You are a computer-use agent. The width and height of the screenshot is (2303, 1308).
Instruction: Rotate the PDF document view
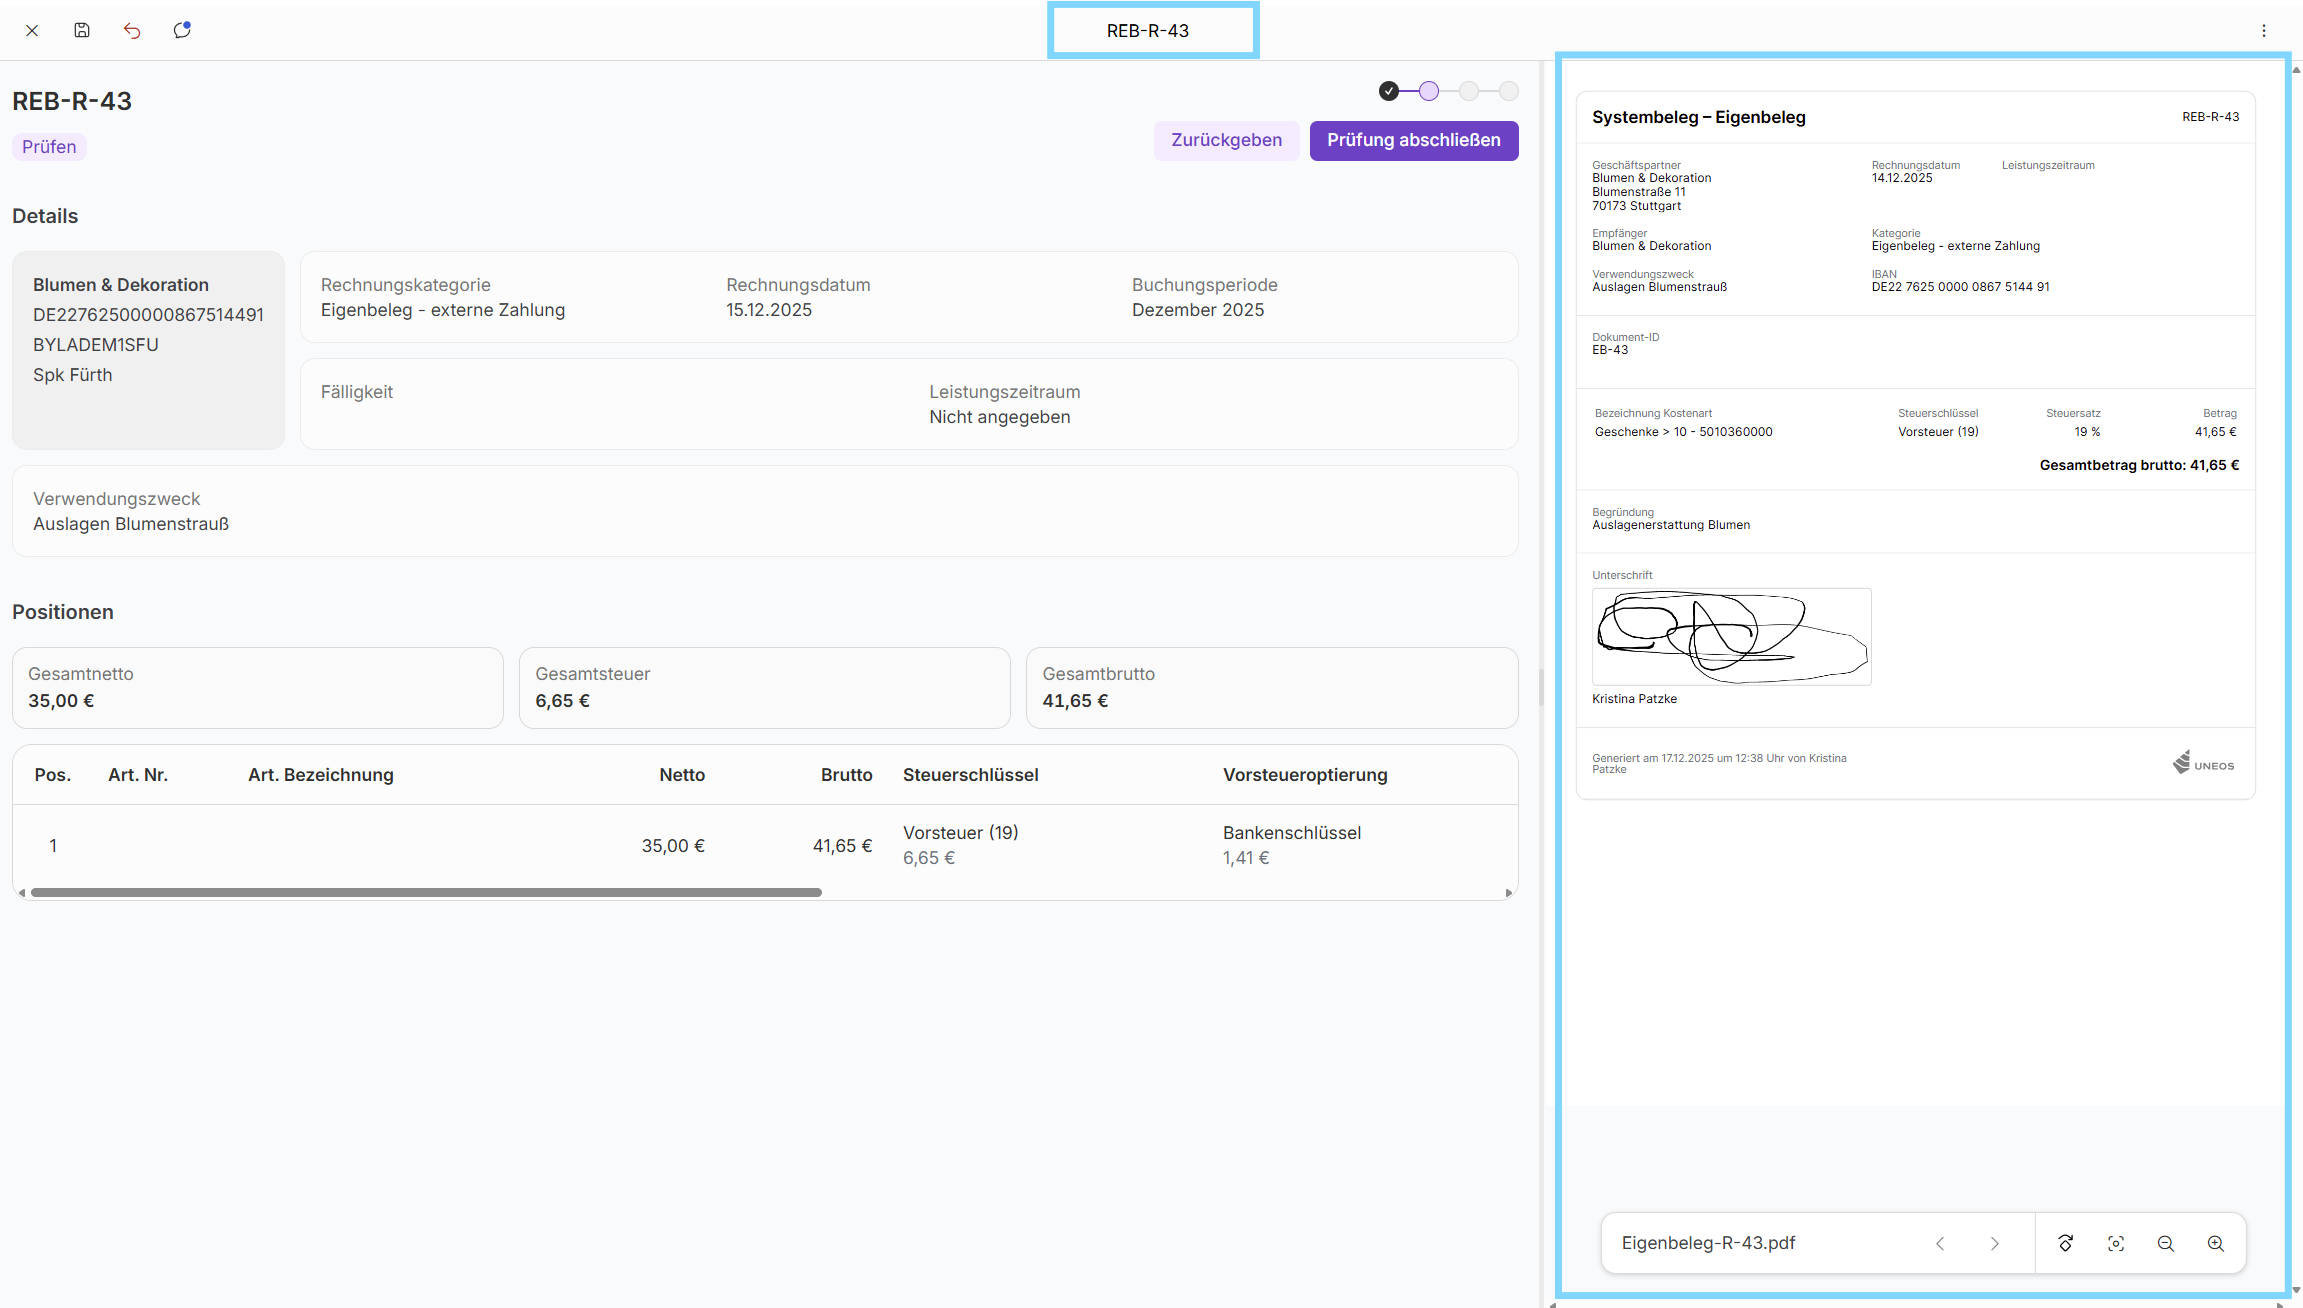[x=2065, y=1243]
